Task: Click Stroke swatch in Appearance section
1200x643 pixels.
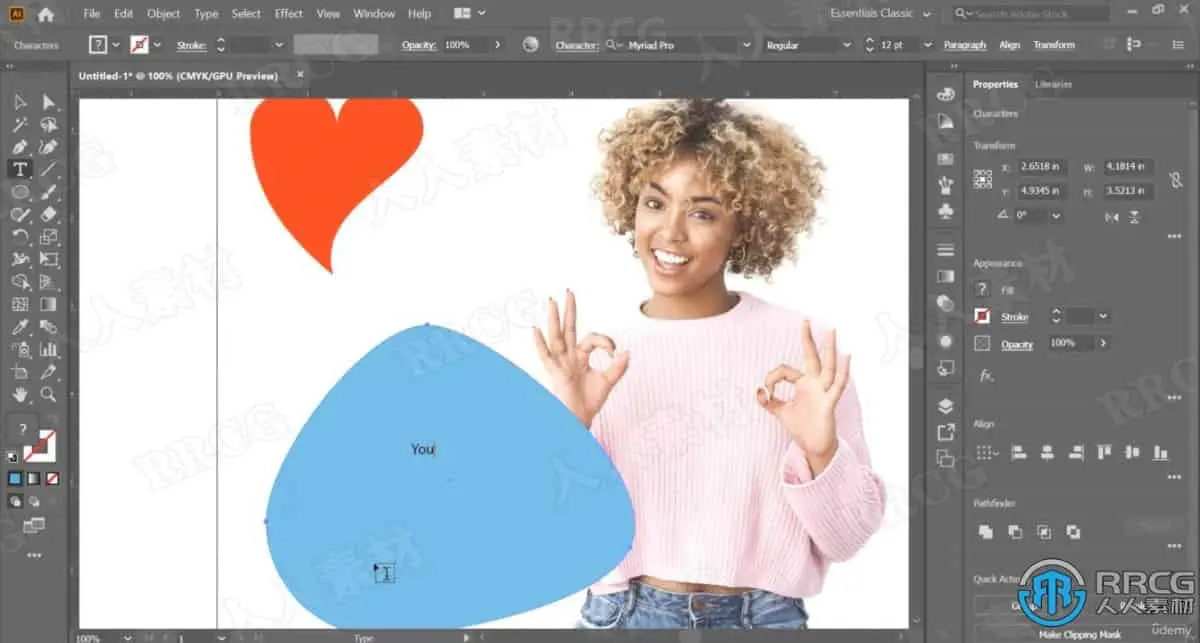Action: click(x=983, y=316)
